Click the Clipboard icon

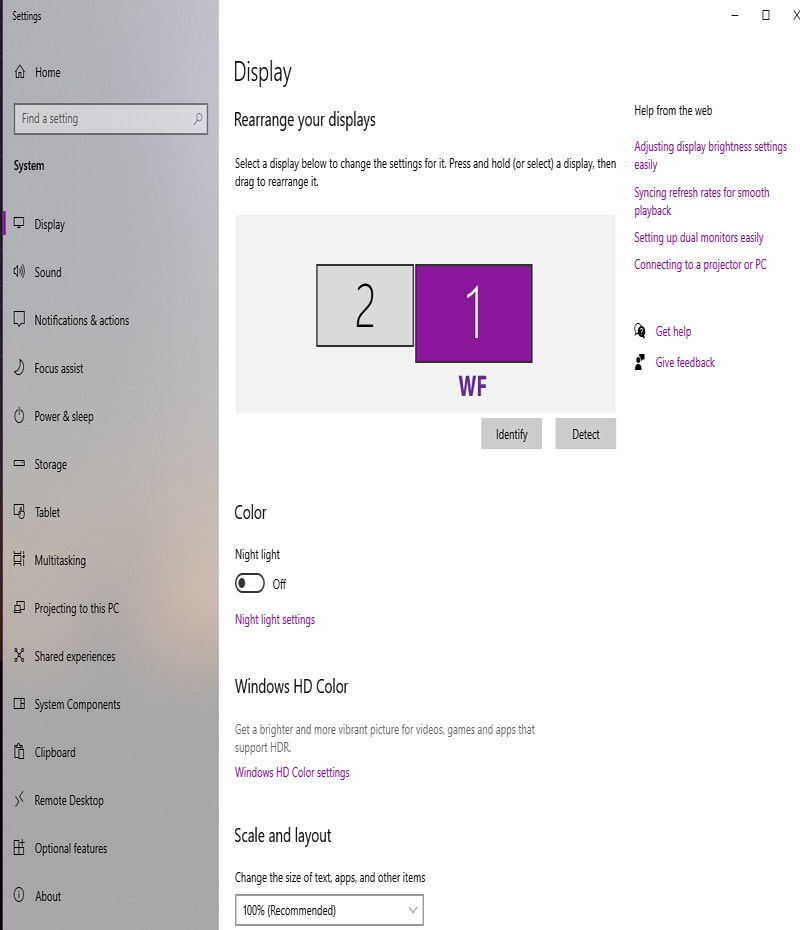pos(20,751)
